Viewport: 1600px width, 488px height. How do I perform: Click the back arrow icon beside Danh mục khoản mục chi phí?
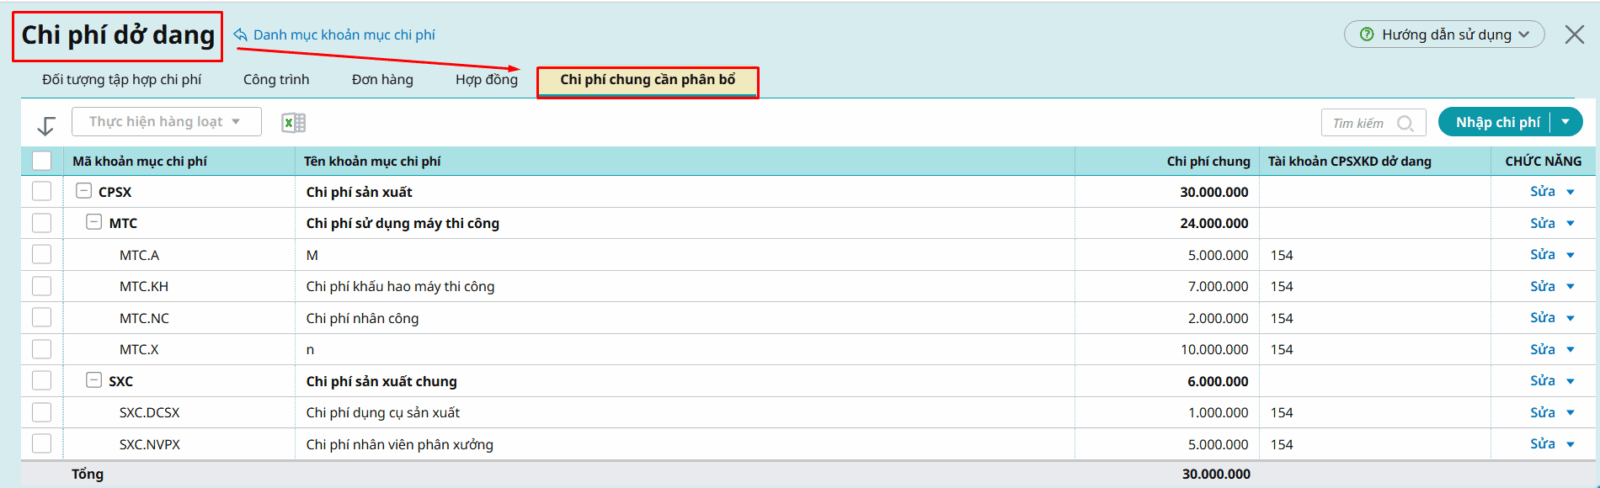240,35
